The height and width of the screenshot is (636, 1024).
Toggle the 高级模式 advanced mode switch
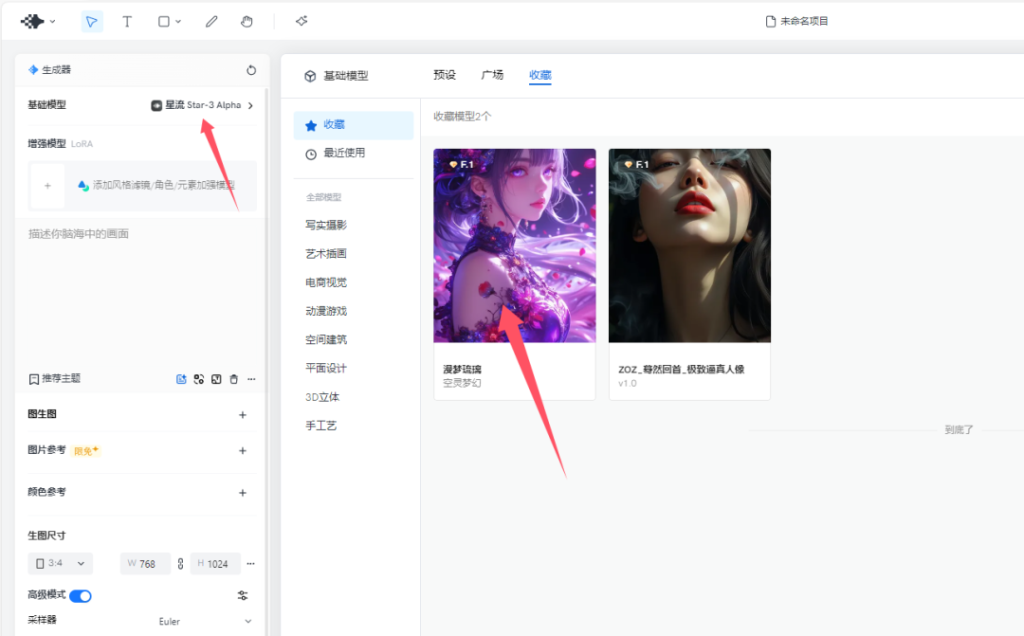80,596
